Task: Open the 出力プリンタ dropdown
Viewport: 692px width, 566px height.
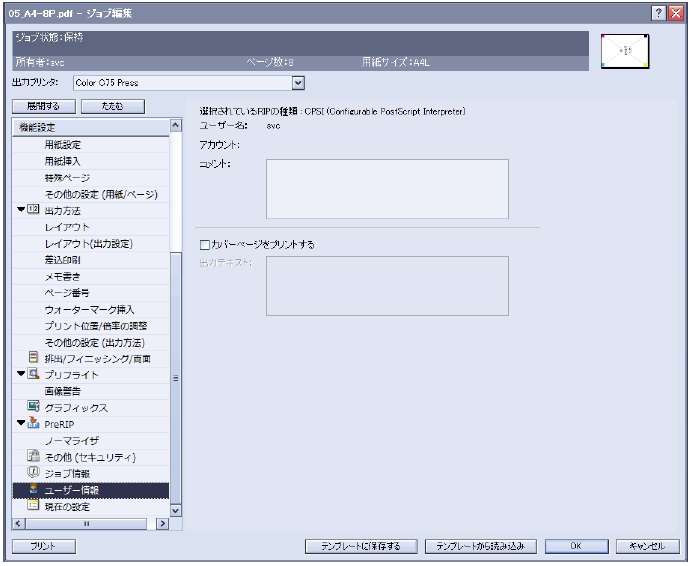Action: click(297, 82)
